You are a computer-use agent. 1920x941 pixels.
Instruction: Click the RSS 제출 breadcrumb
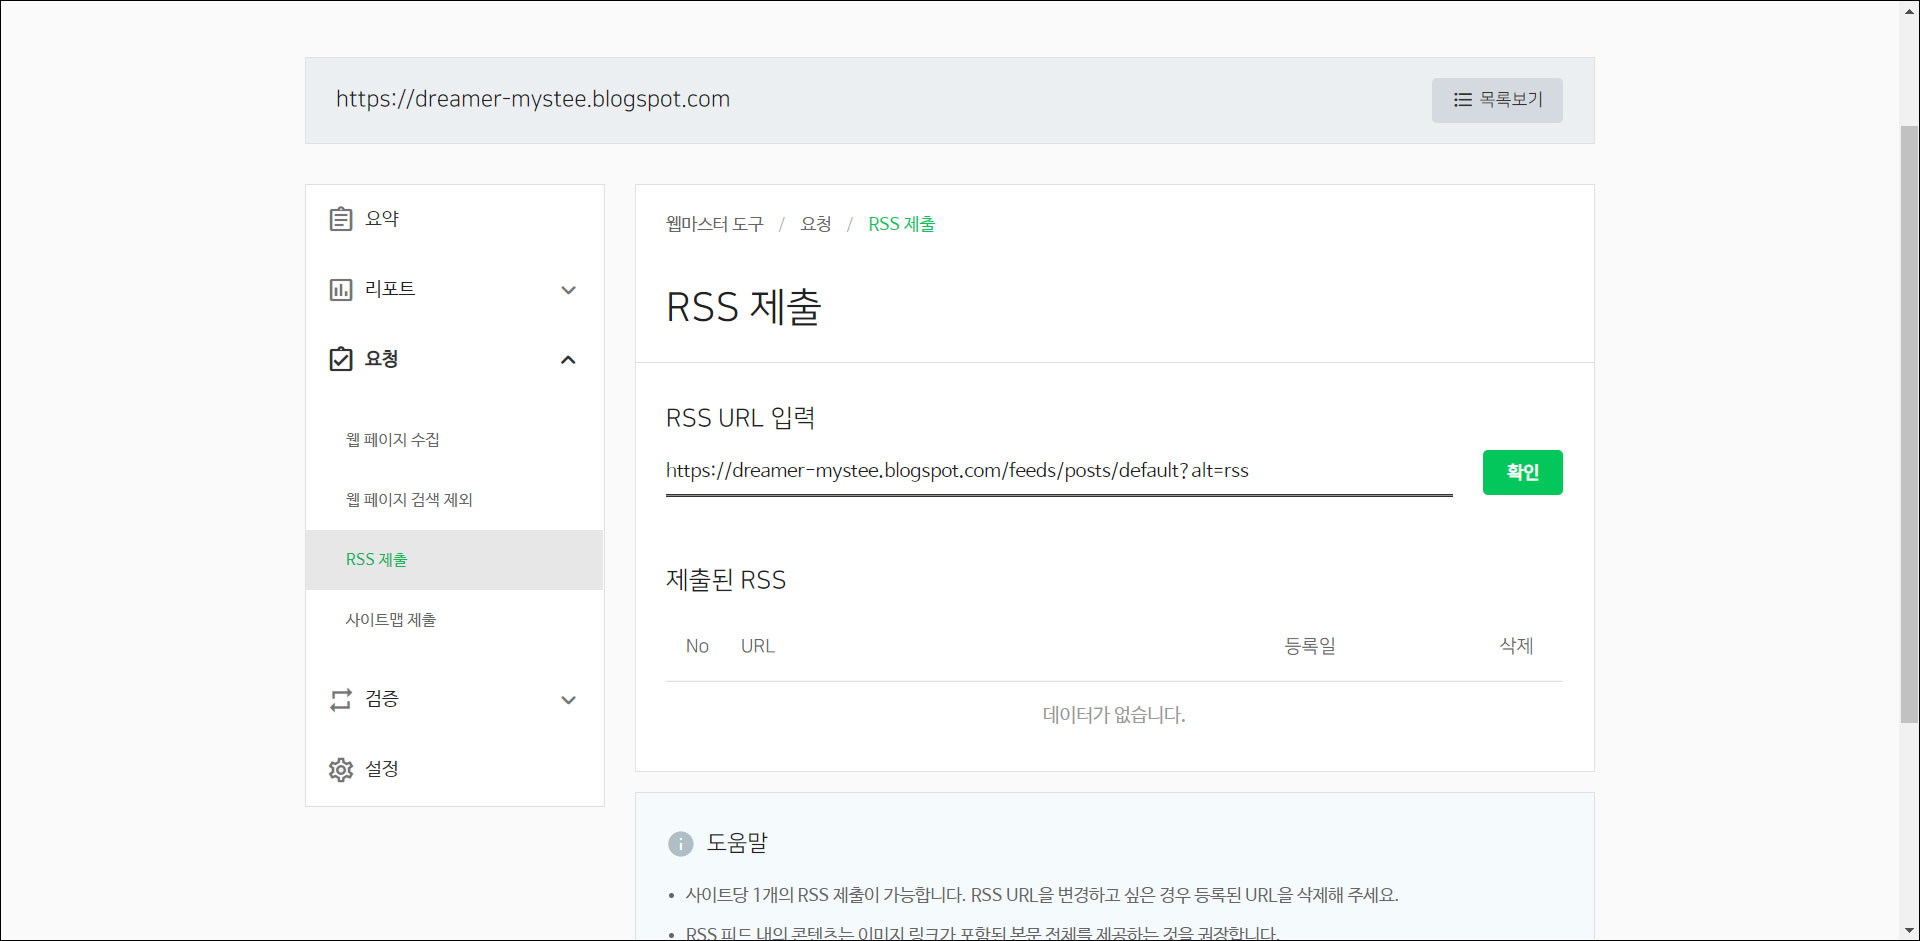pos(902,224)
